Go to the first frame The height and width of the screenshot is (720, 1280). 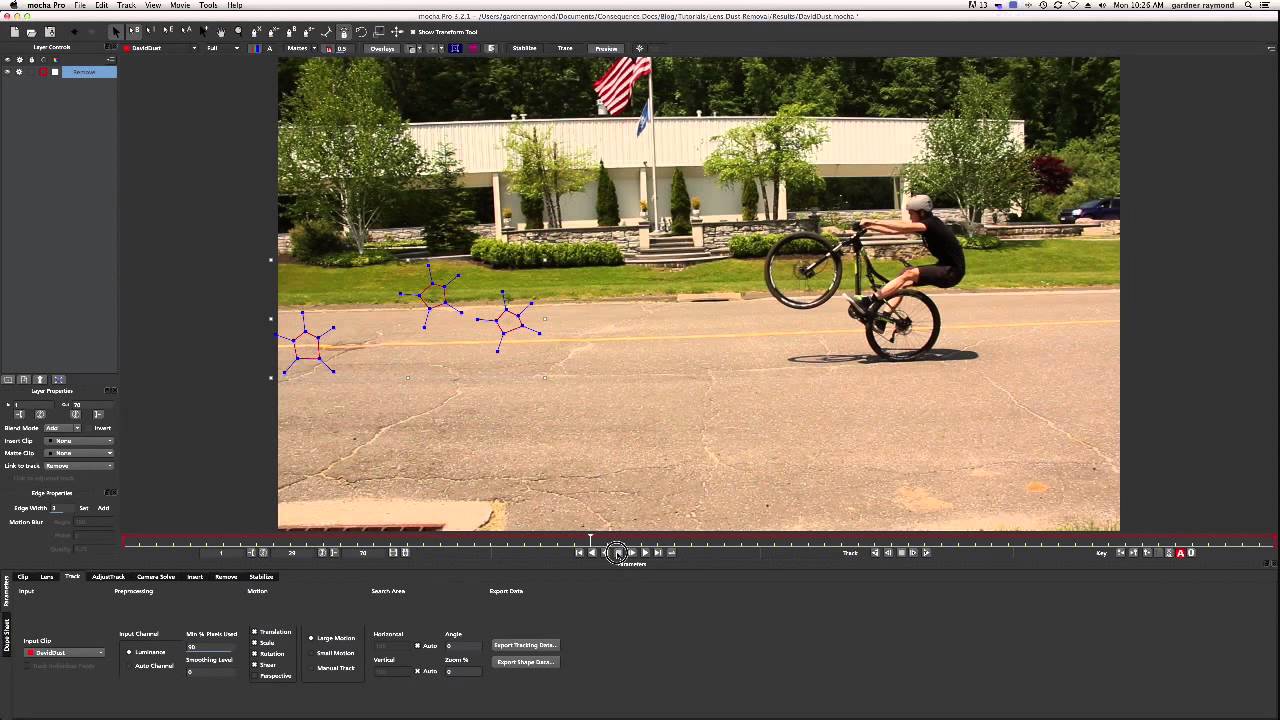point(579,552)
